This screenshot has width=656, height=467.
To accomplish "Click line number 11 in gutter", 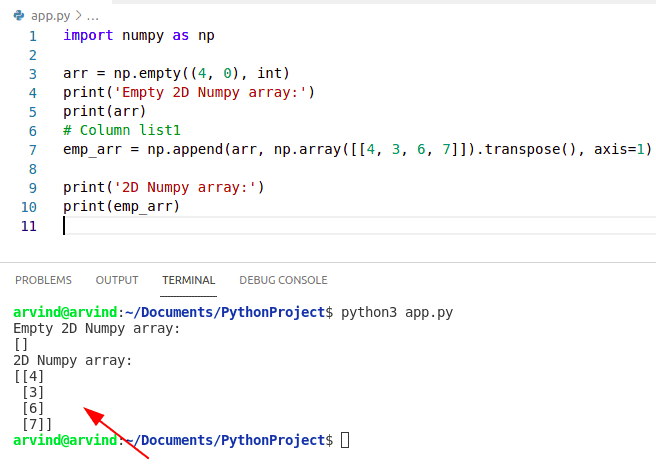I will click(x=29, y=226).
